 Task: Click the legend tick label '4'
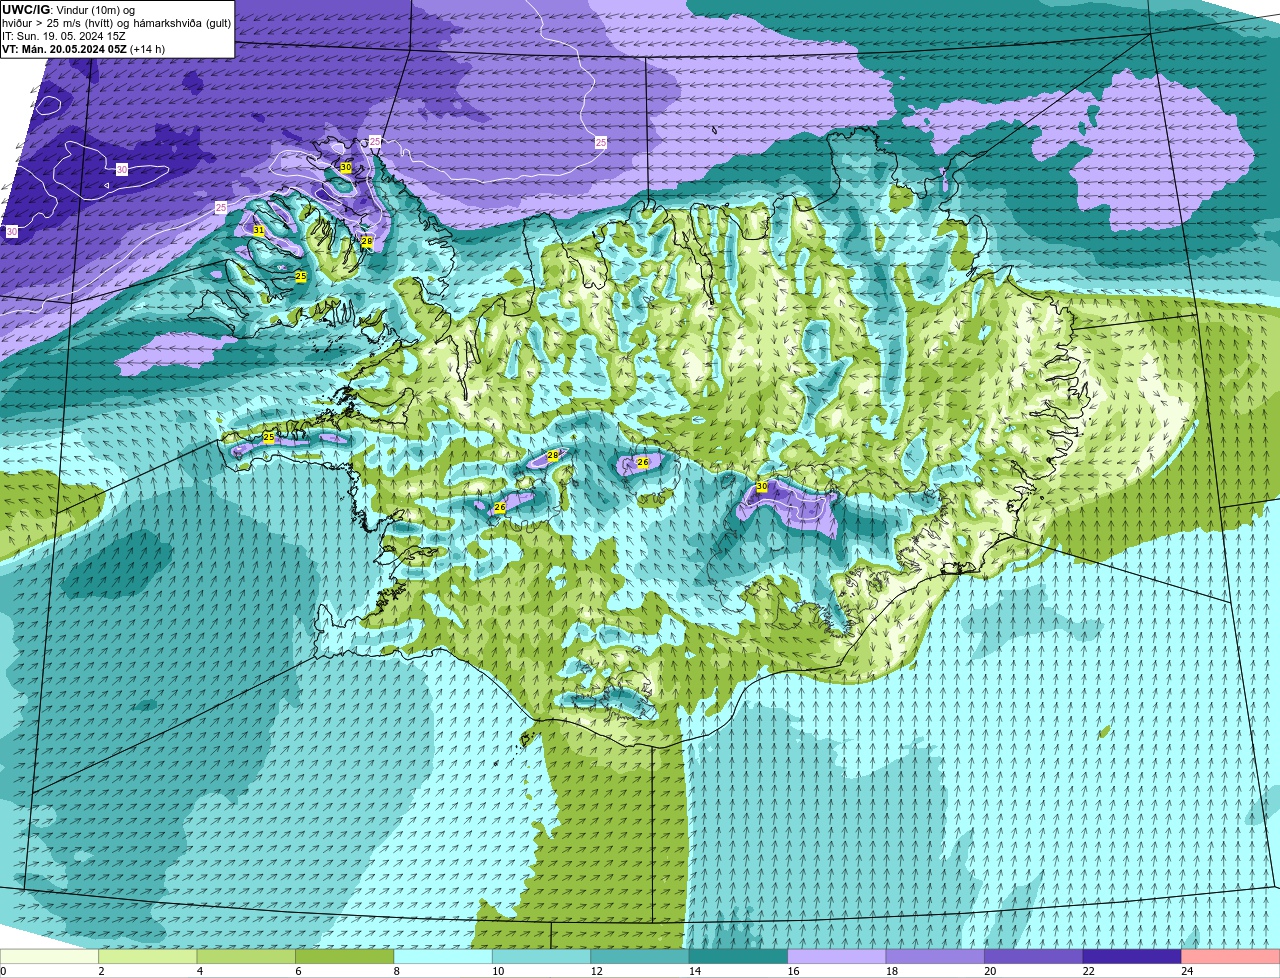point(199,971)
